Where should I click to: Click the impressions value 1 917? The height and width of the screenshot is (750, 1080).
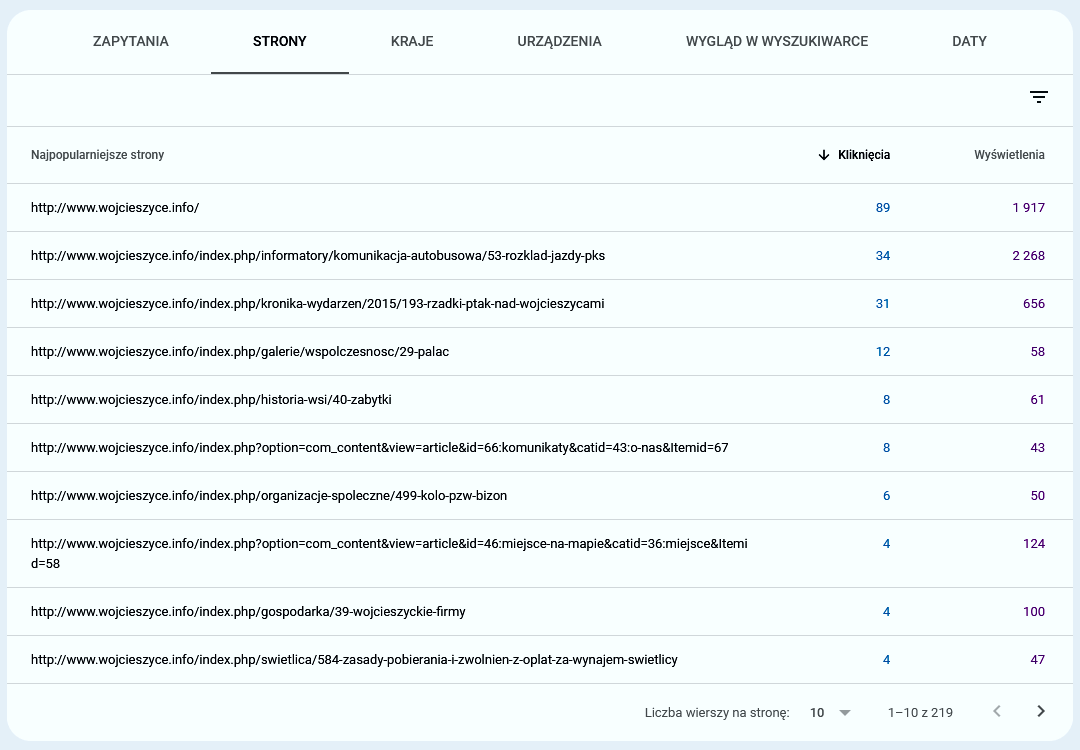pos(1028,207)
